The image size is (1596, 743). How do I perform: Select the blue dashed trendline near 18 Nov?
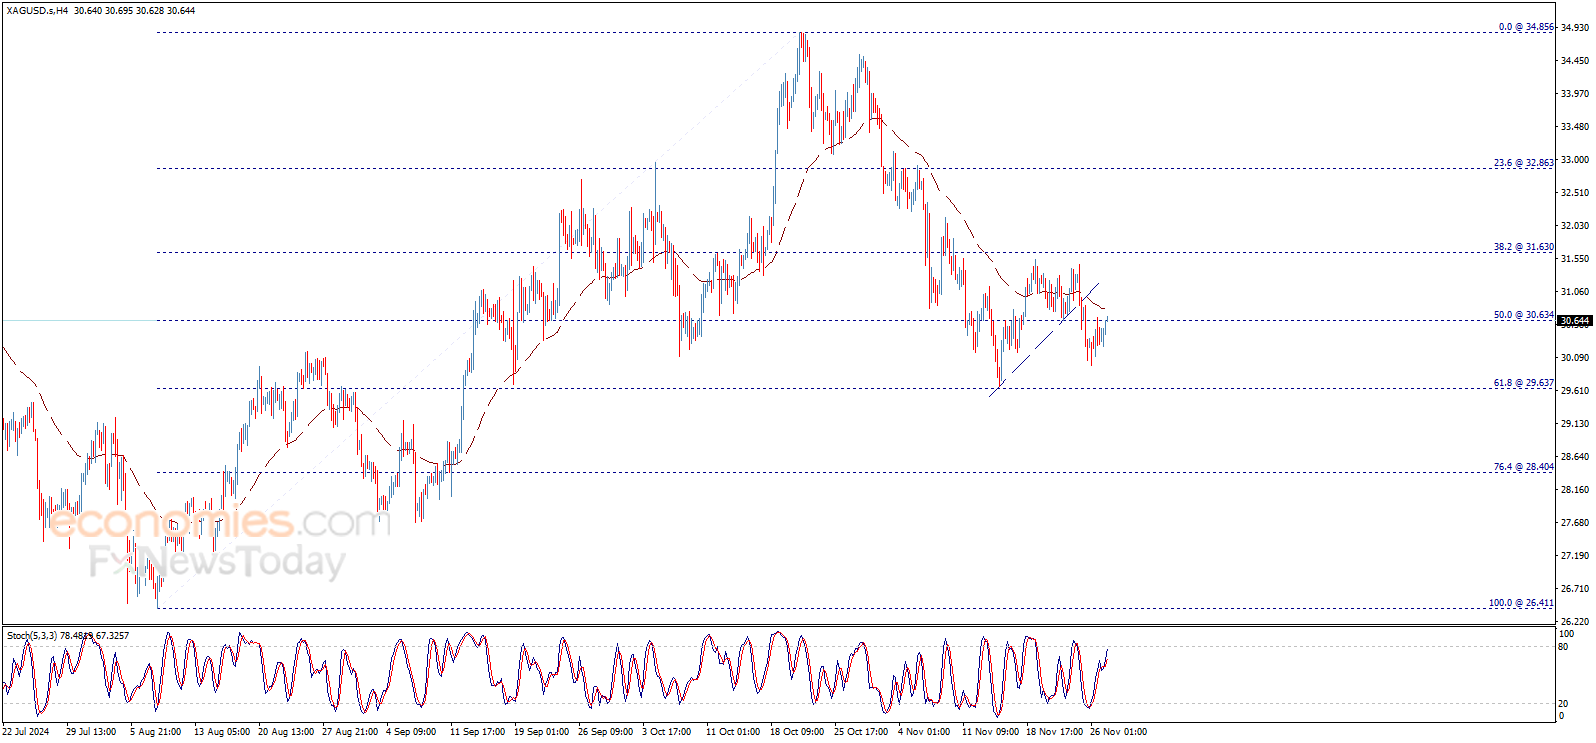click(1044, 340)
